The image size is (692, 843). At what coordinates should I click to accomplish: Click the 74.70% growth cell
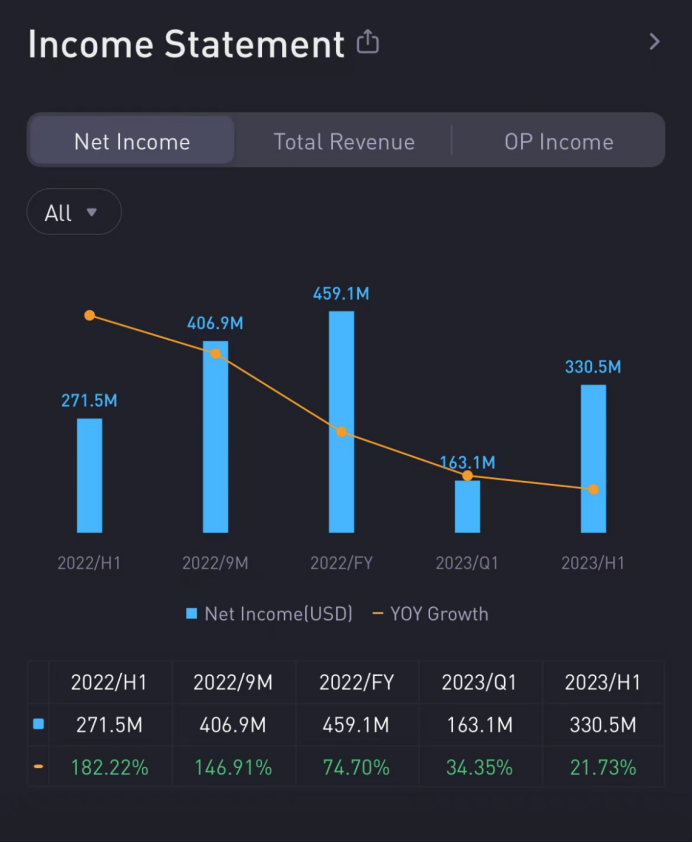tap(356, 767)
